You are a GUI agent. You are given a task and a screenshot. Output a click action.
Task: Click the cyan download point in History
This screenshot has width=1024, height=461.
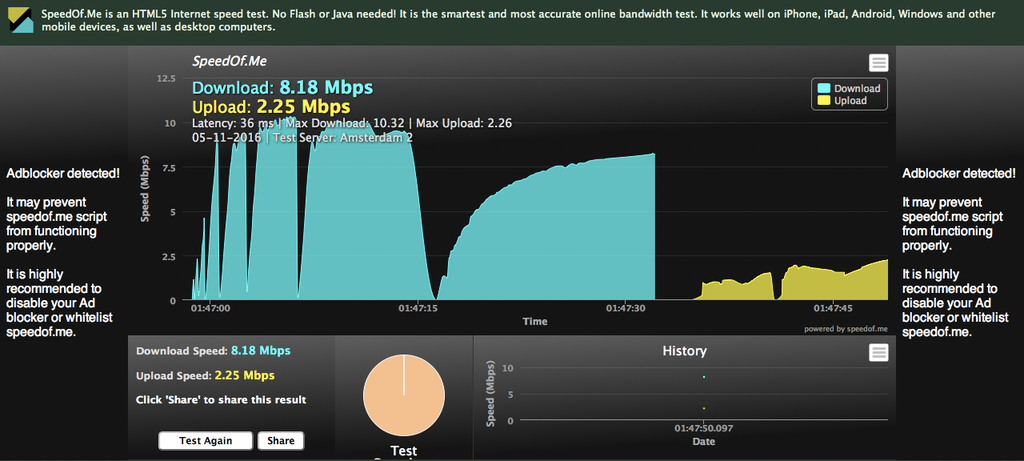(x=703, y=377)
